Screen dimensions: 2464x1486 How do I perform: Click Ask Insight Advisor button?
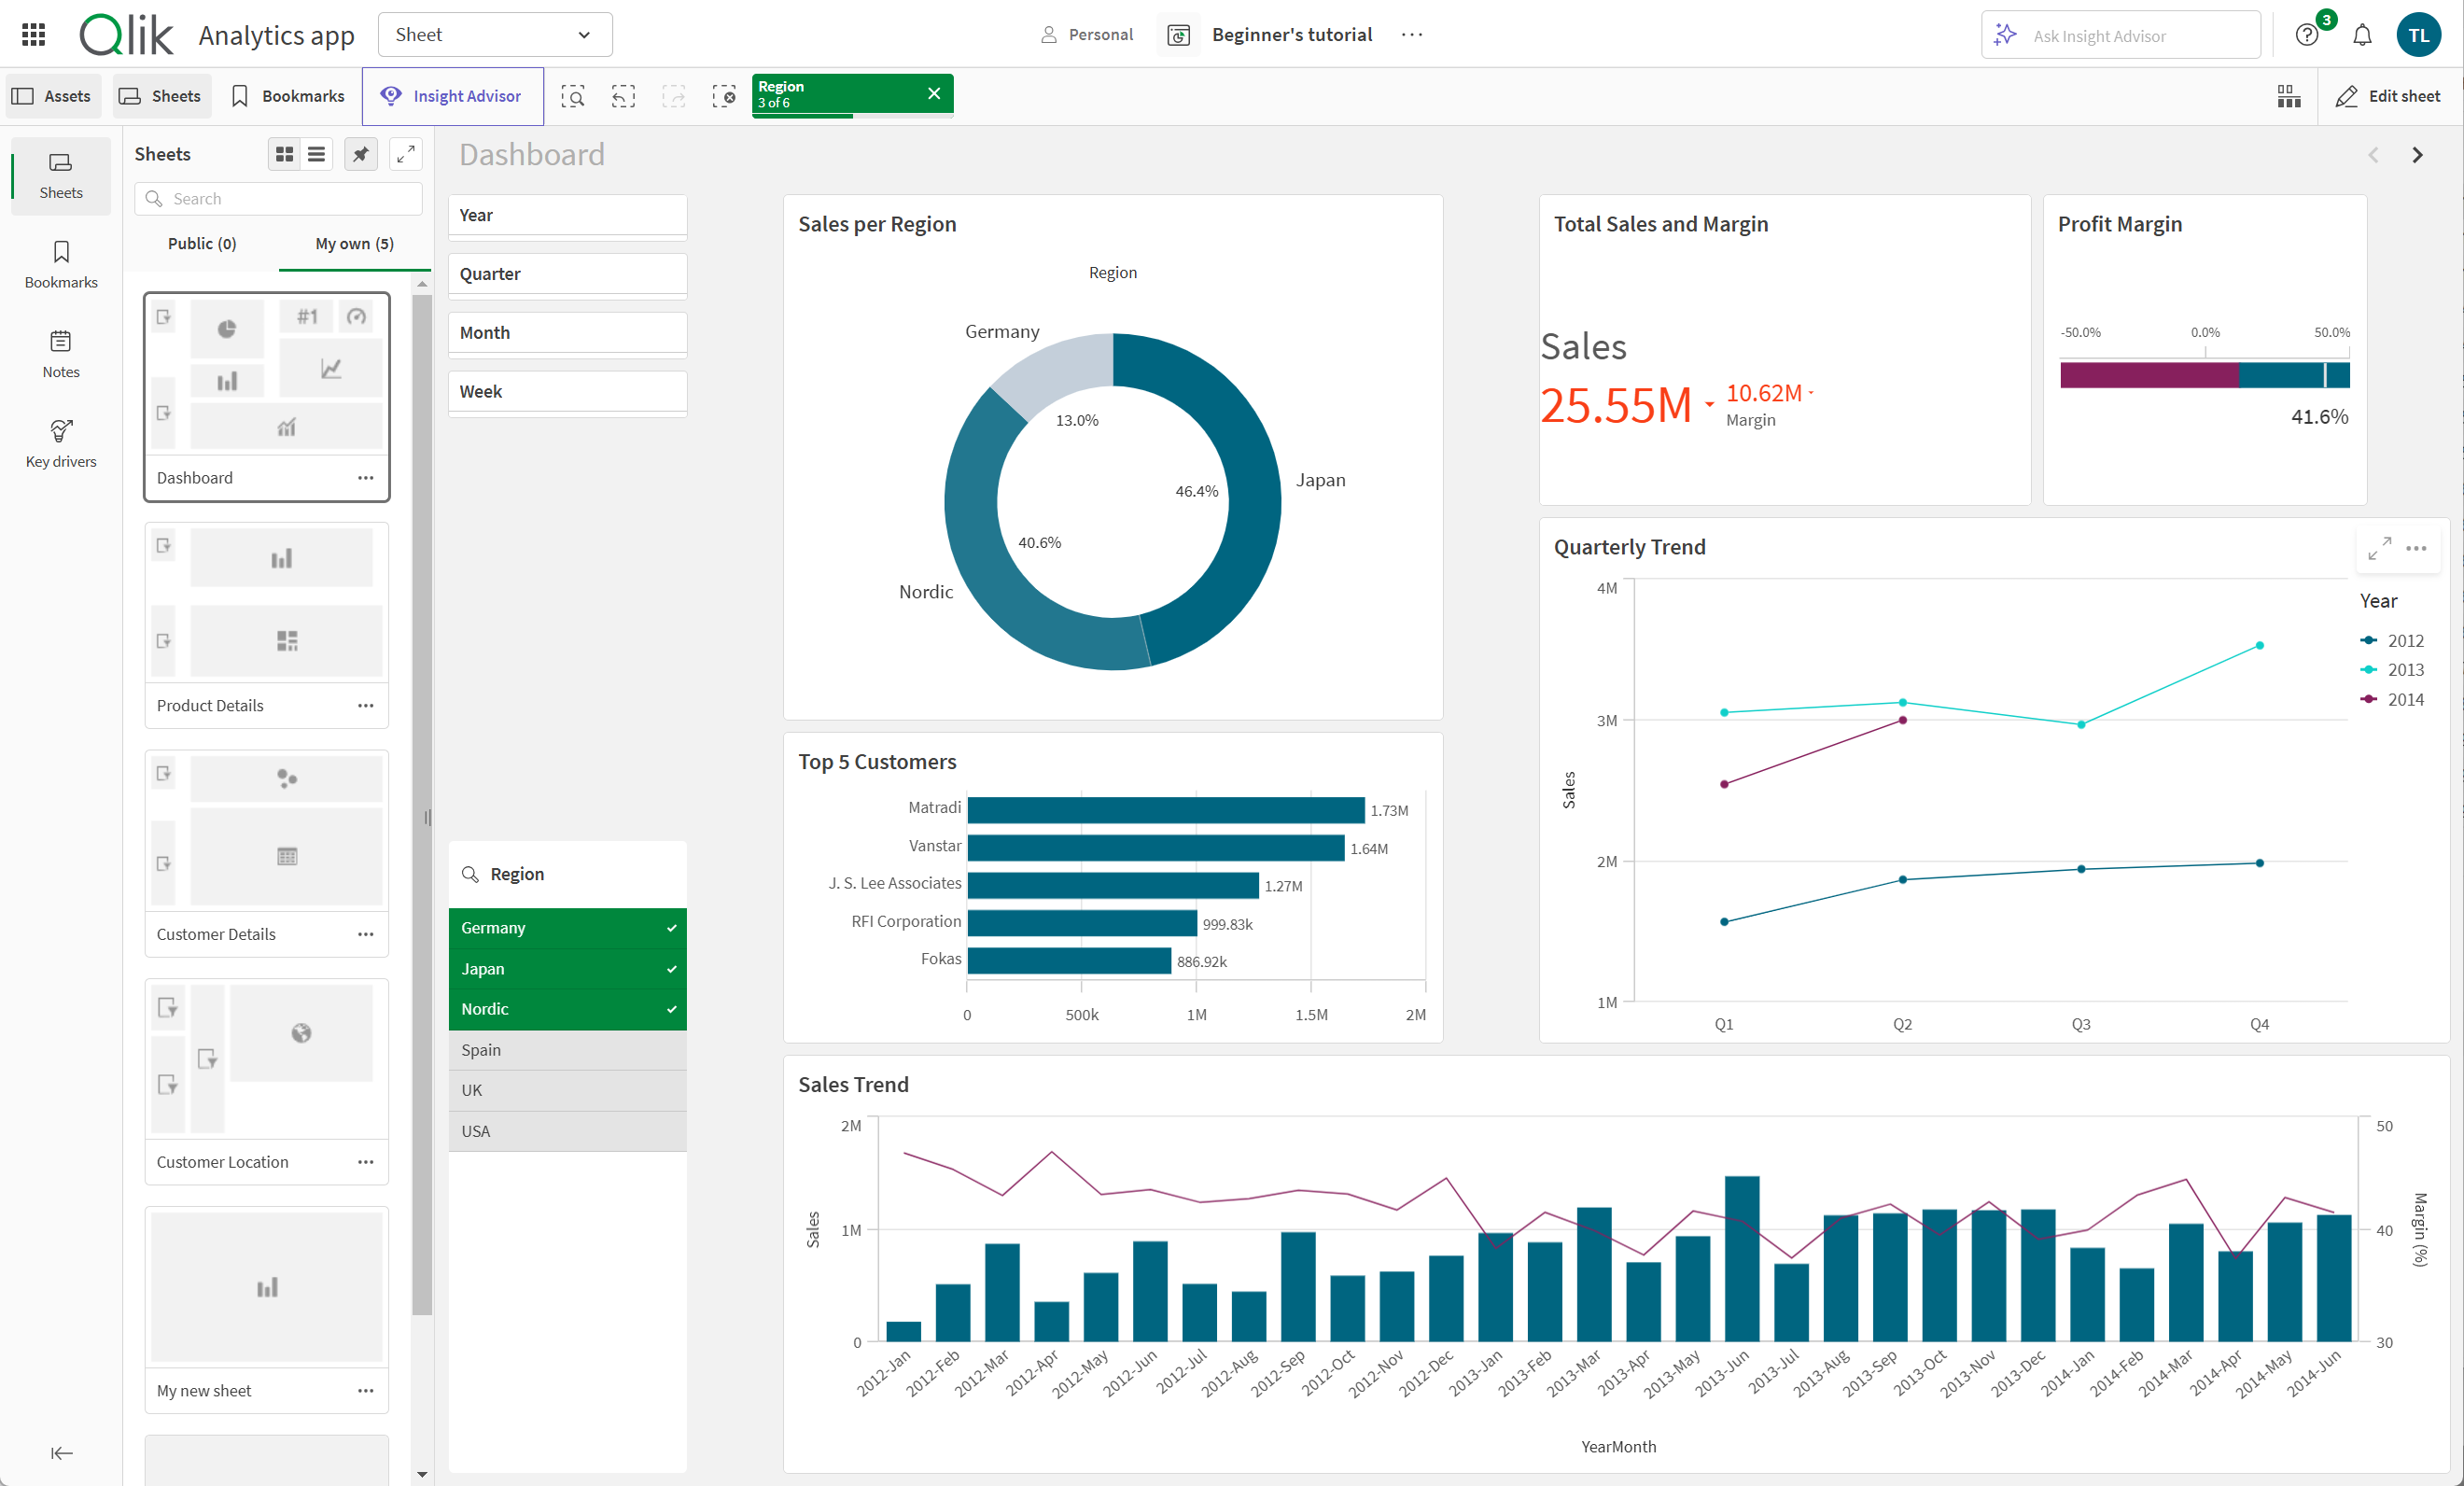pos(2119,32)
